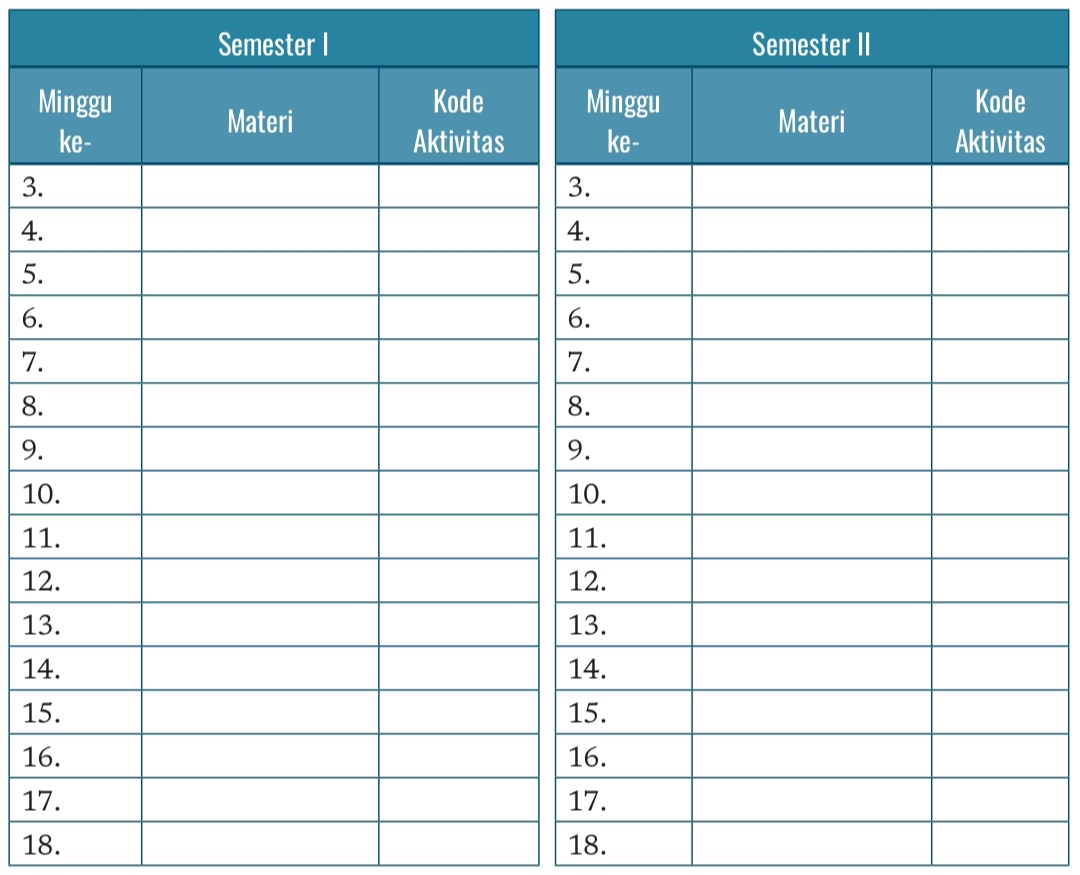Image resolution: width=1080 pixels, height=875 pixels.
Task: Click the Minggu ke- header in Semester I
Action: point(75,121)
